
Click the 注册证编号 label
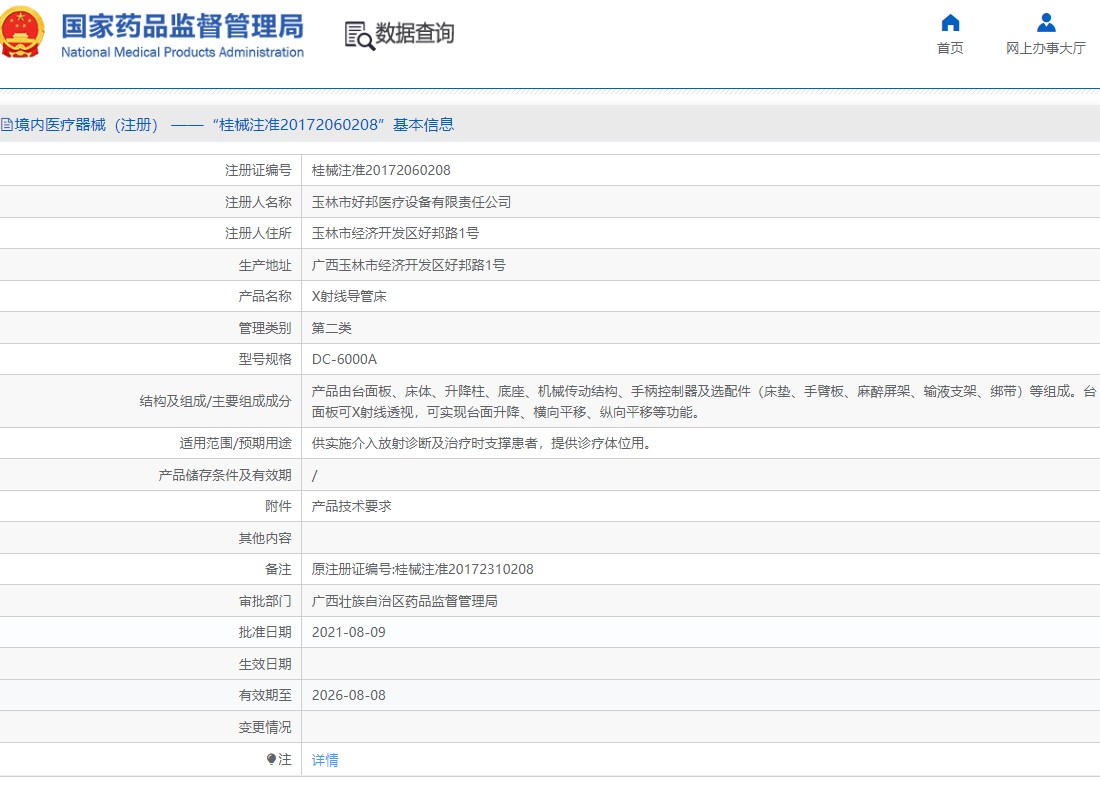(258, 170)
